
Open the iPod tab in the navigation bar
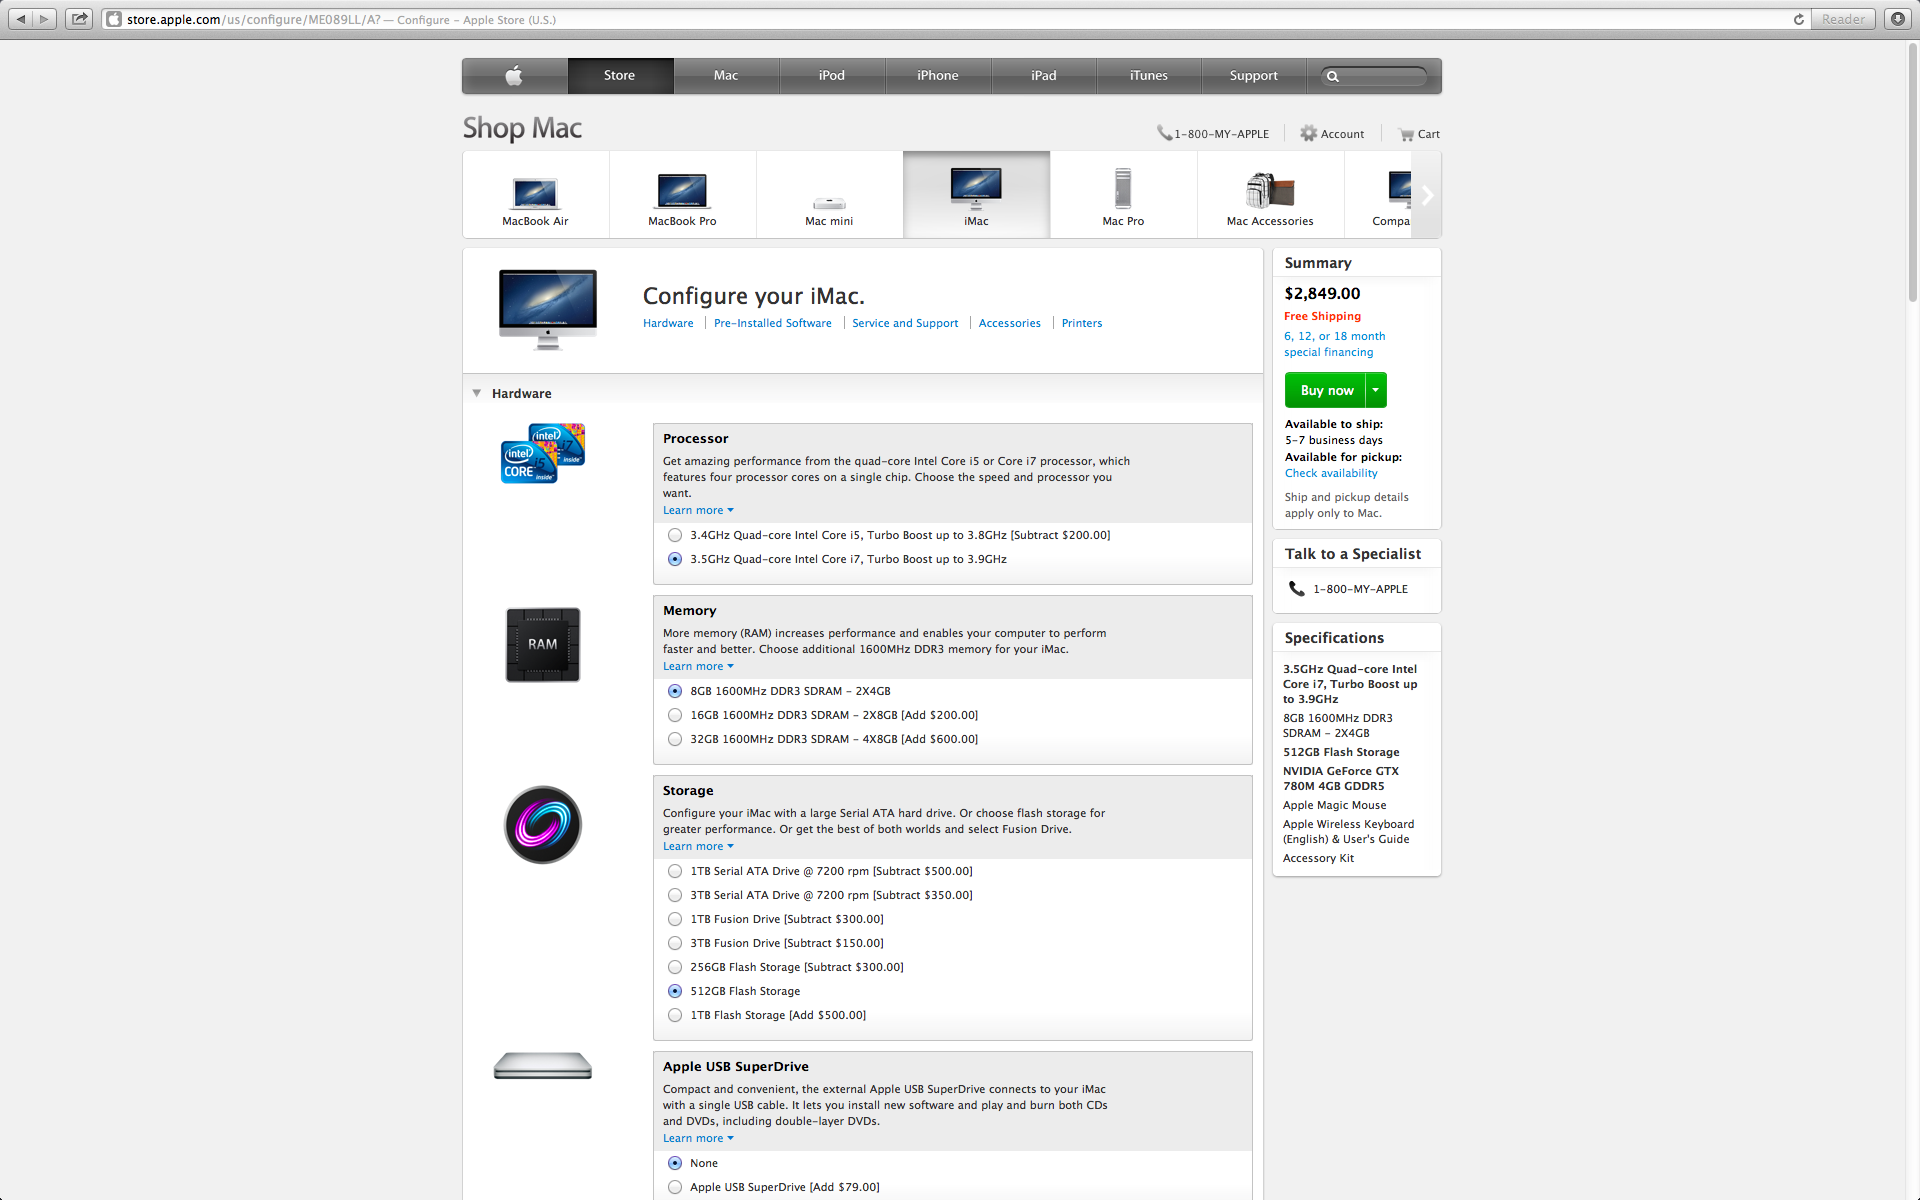click(832, 76)
